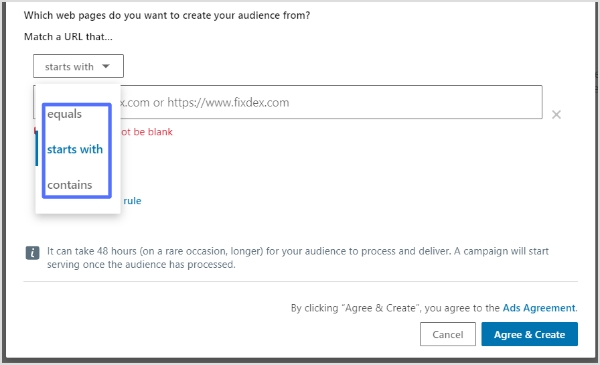Cancel the audience creation dialog
The image size is (600, 365).
click(x=448, y=334)
